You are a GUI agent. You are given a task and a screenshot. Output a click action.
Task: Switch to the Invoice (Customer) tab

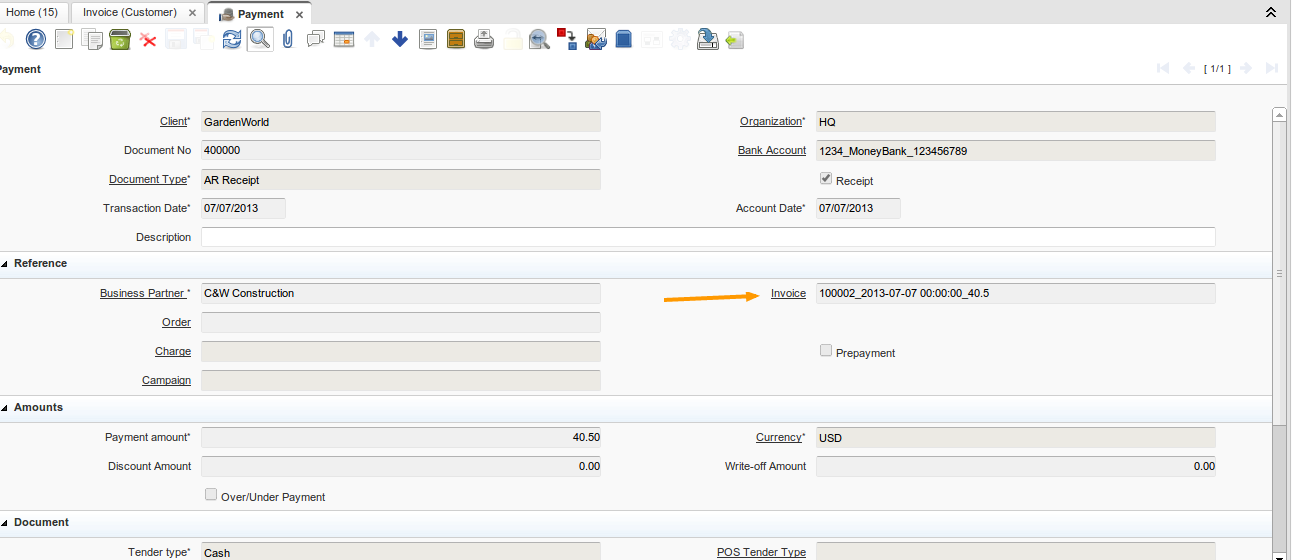130,13
